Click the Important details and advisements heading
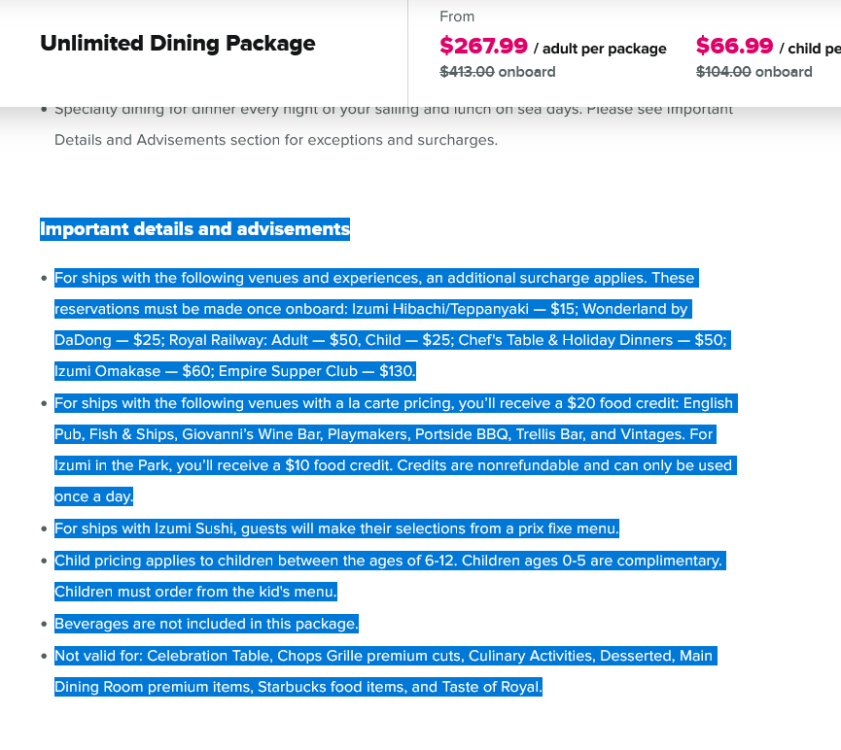The width and height of the screenshot is (841, 750). point(195,229)
